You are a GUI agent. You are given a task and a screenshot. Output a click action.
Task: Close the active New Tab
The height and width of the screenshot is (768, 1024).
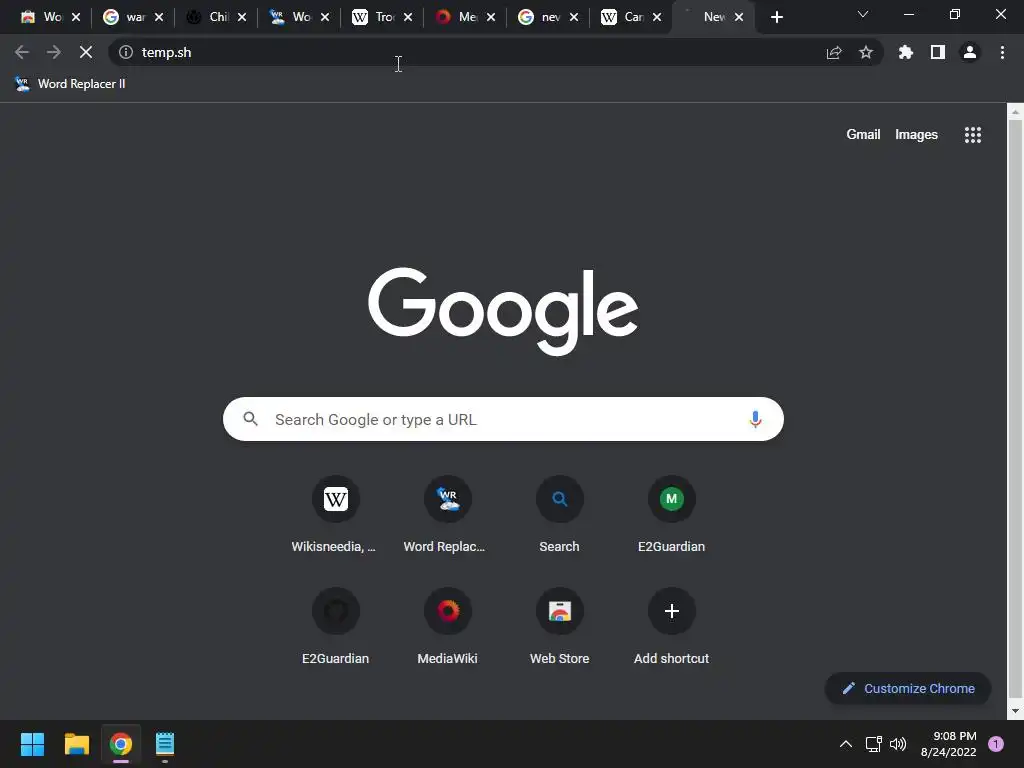(x=739, y=17)
